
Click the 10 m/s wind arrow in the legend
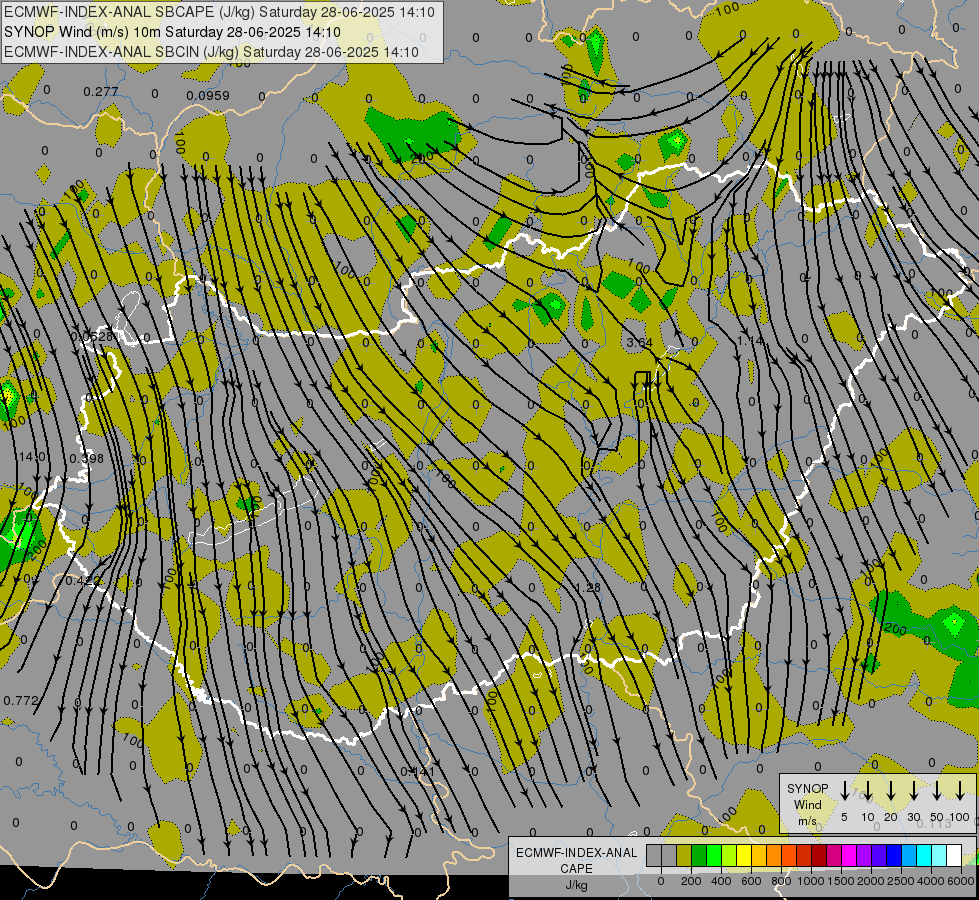(868, 791)
